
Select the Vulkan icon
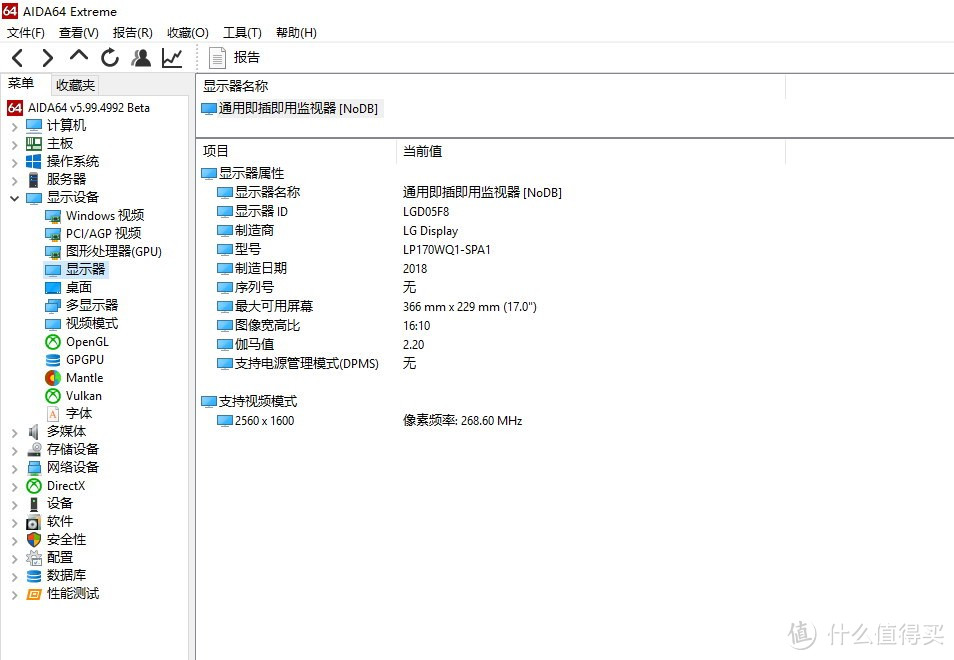pyautogui.click(x=53, y=396)
